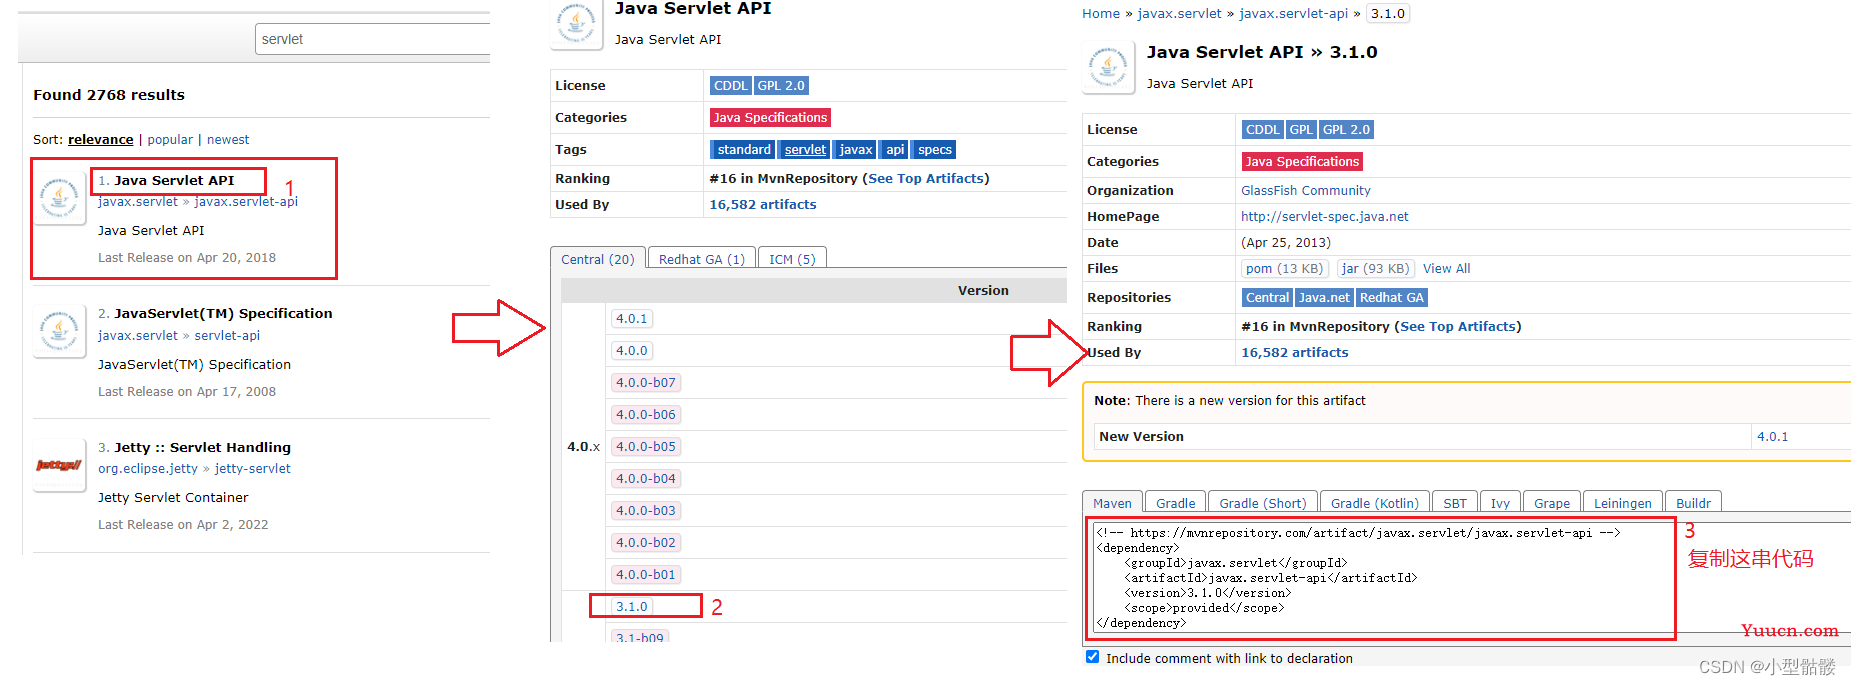1851x685 pixels.
Task: Open Jetty :: Servlet Handling result title
Action: point(202,448)
